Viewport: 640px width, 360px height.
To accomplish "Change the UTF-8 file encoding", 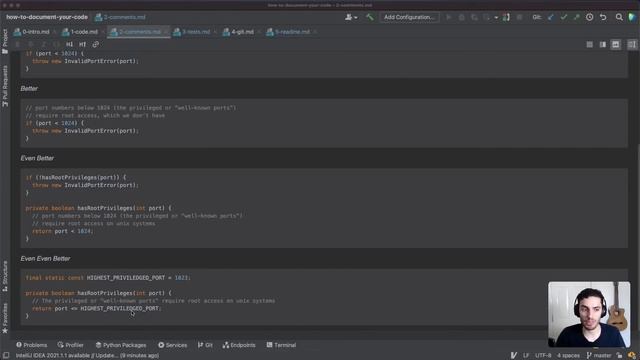I will [543, 356].
